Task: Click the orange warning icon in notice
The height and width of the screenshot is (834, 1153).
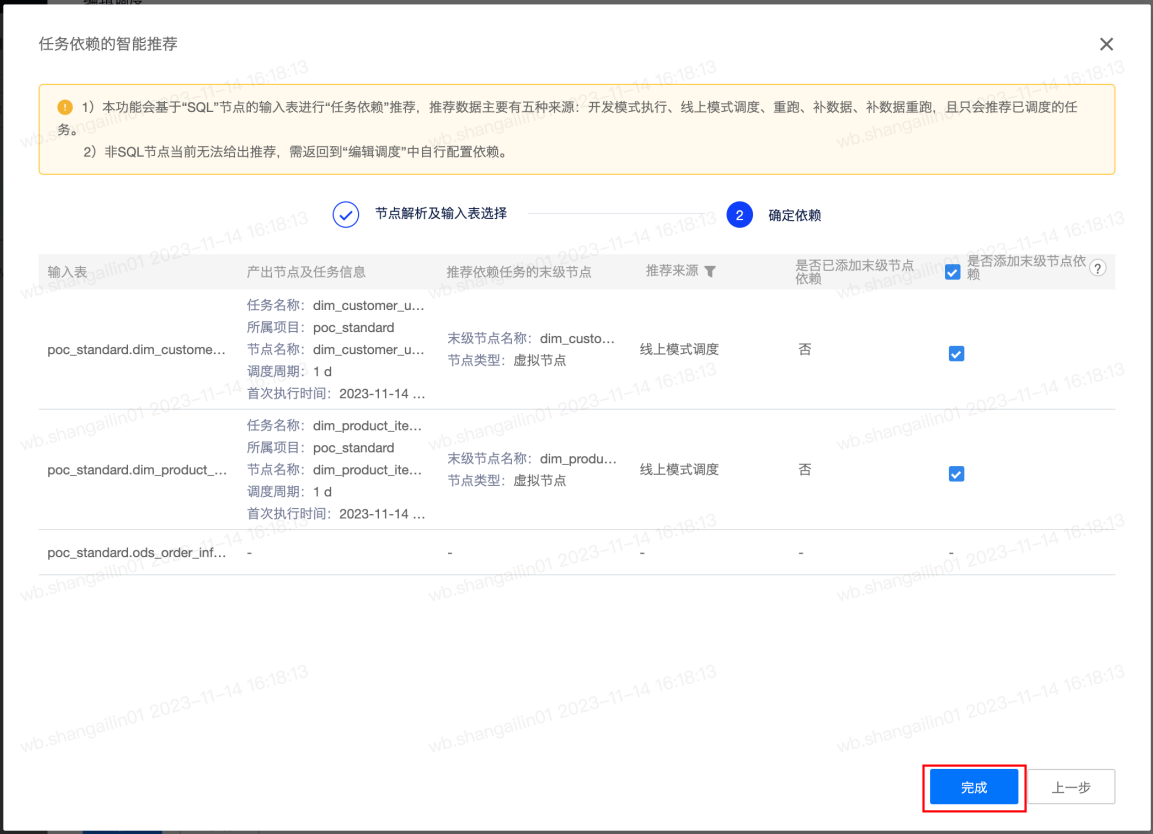Action: pyautogui.click(x=65, y=107)
